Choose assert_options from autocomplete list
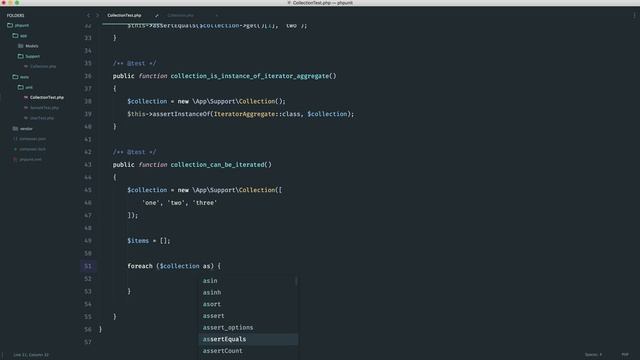The image size is (640, 360). [x=248, y=327]
